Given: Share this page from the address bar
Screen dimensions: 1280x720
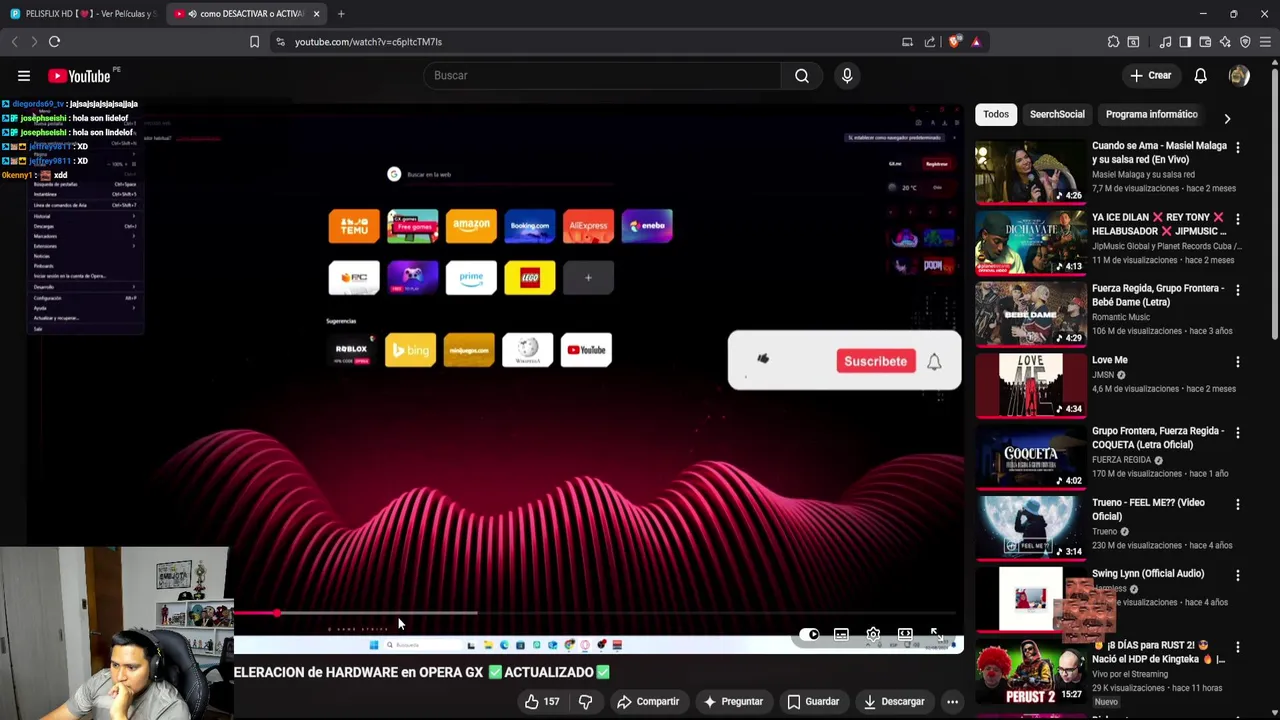Looking at the screenshot, I should tap(930, 42).
